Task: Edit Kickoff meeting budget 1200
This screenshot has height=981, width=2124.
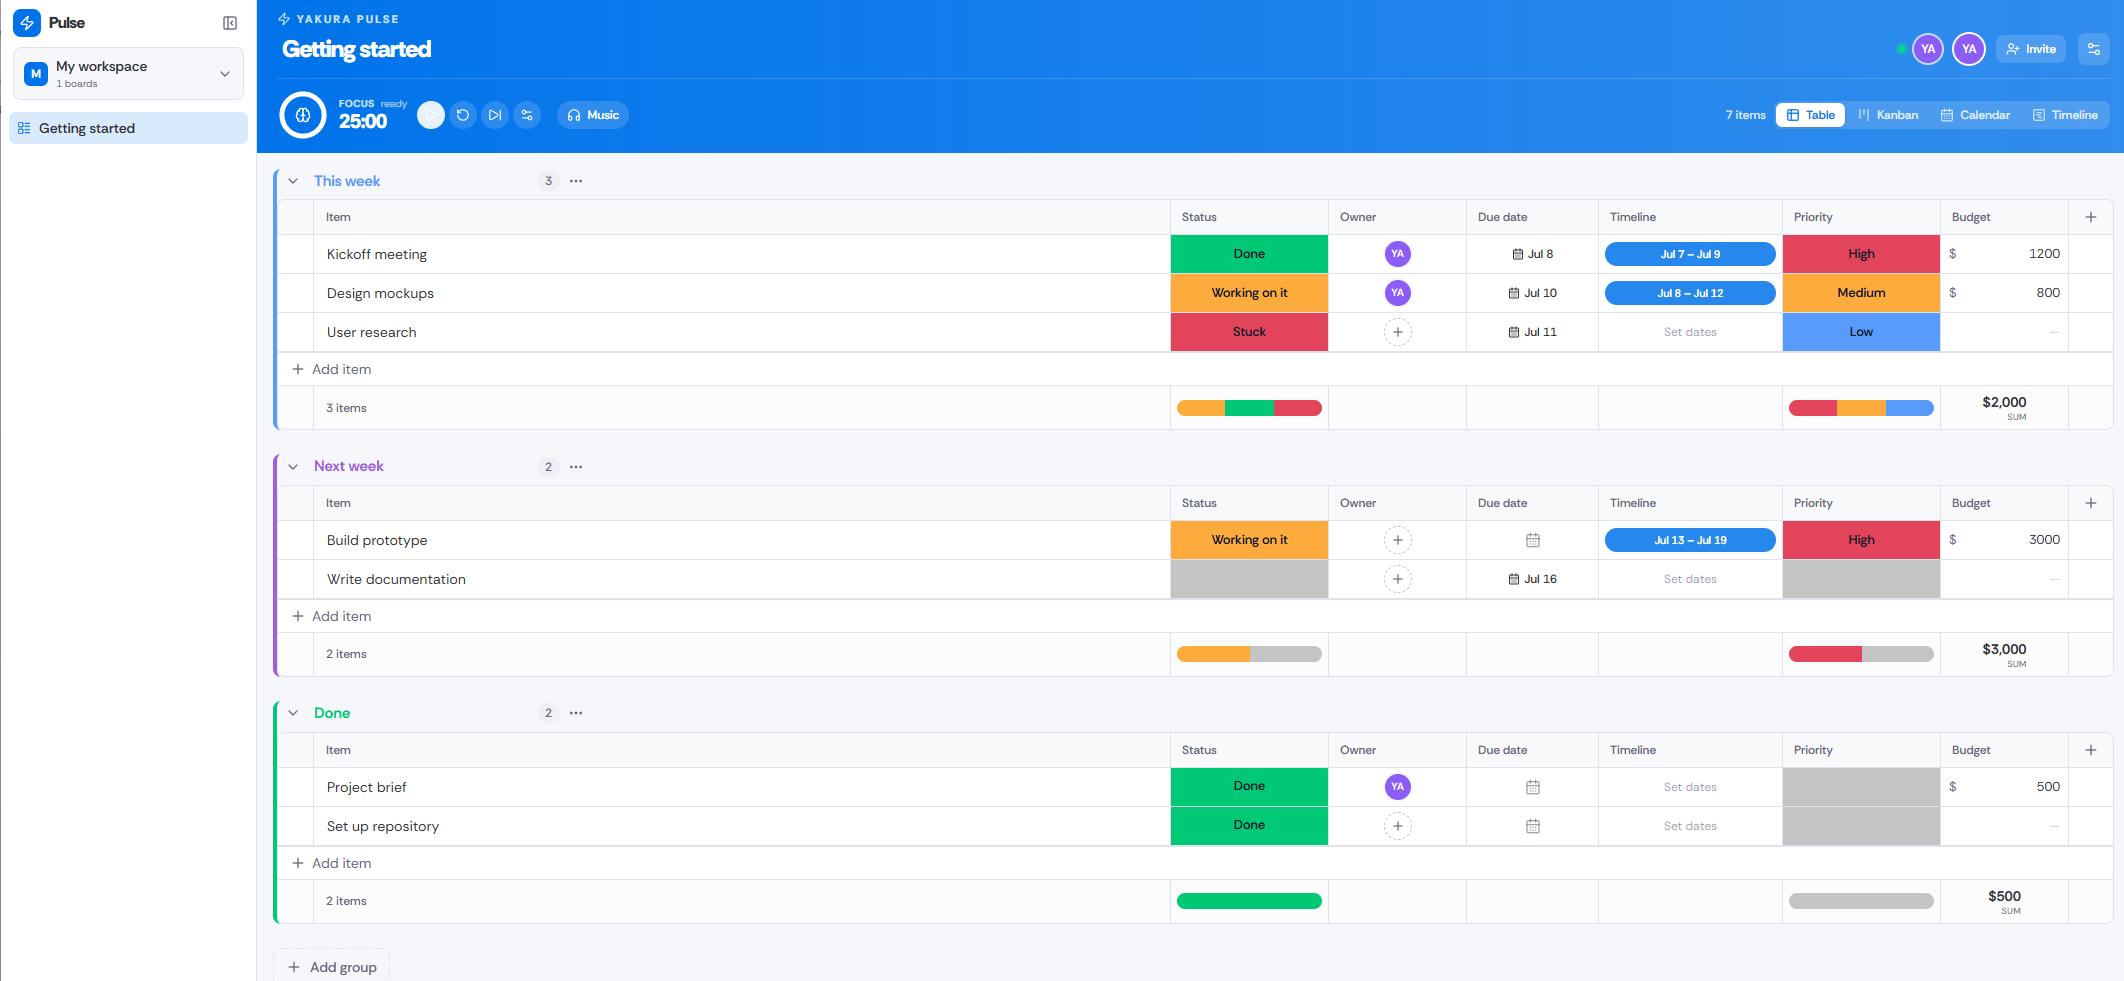Action: 2004,254
